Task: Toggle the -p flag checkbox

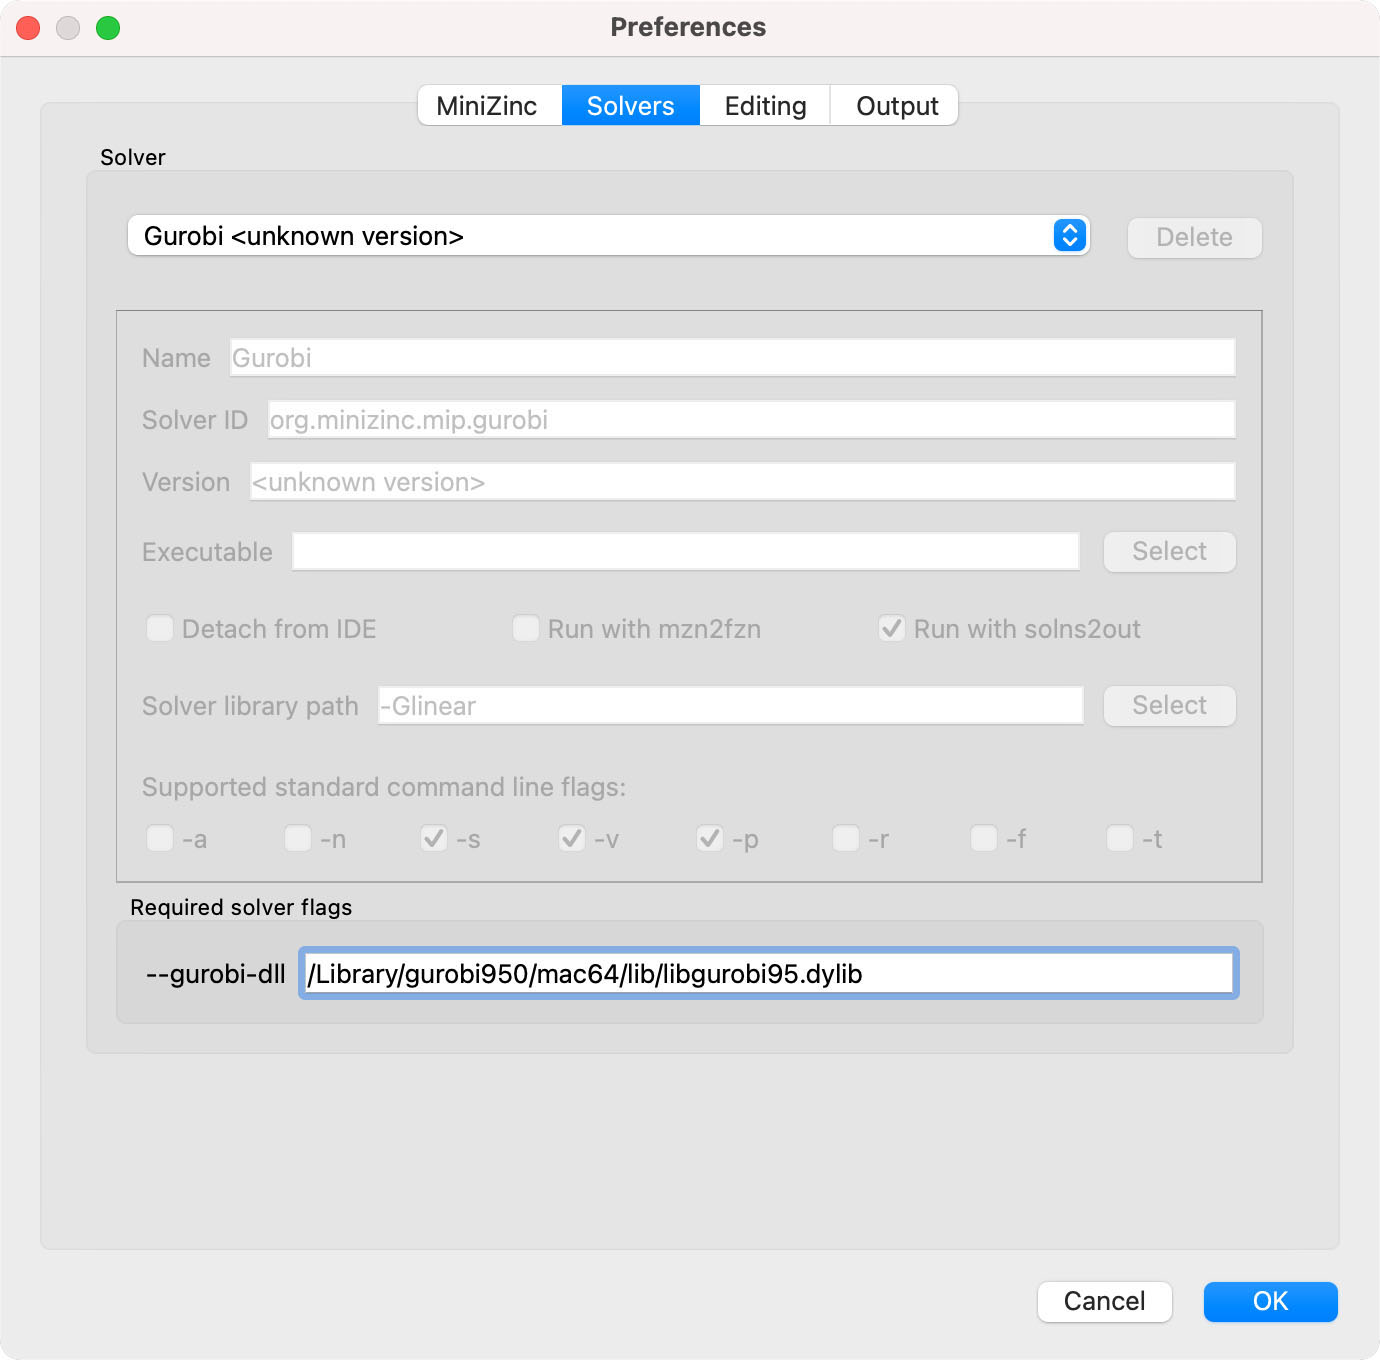Action: 710,838
